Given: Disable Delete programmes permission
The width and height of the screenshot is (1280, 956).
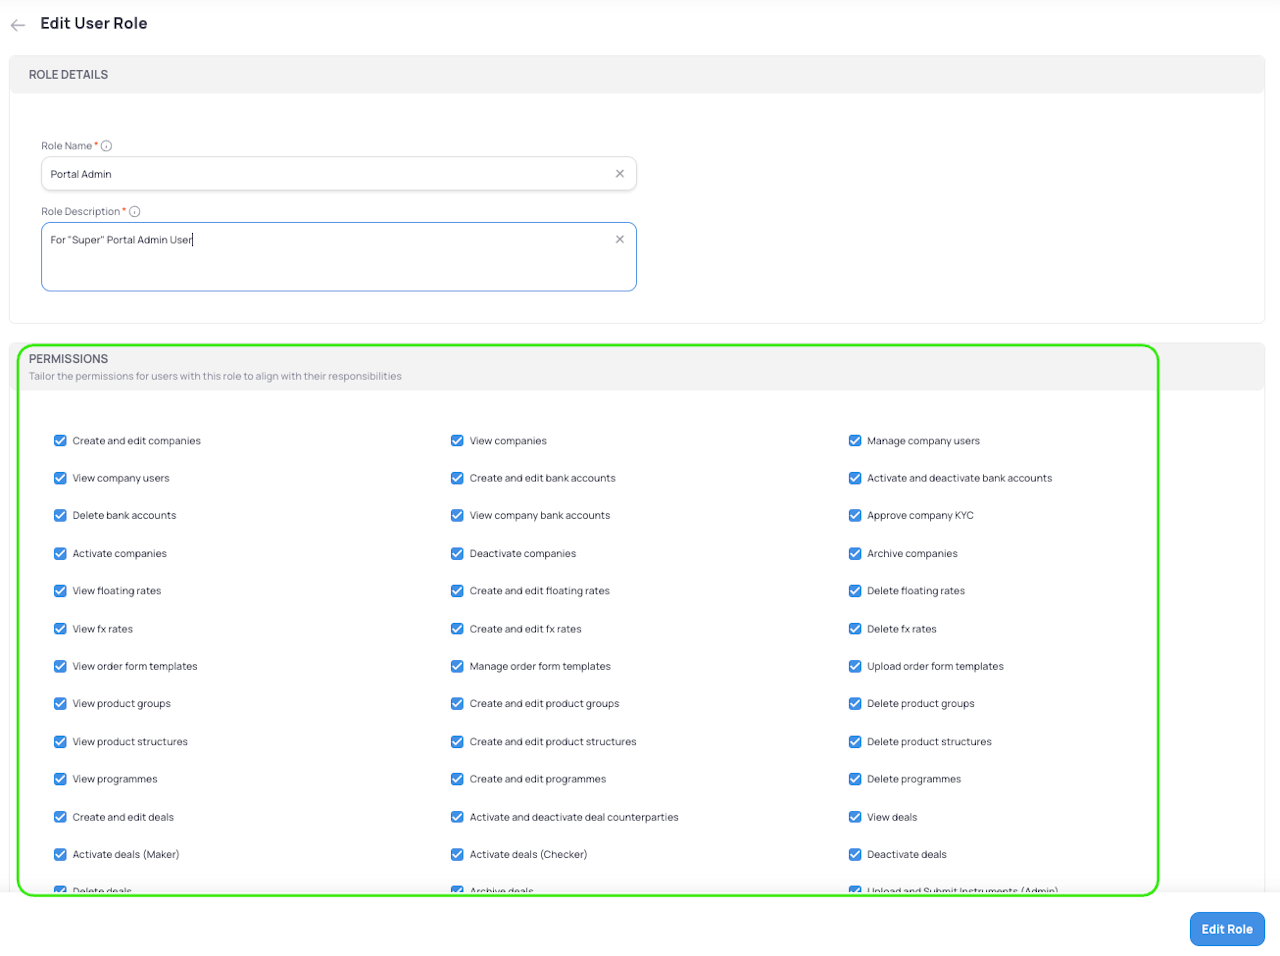Looking at the screenshot, I should [x=855, y=780].
